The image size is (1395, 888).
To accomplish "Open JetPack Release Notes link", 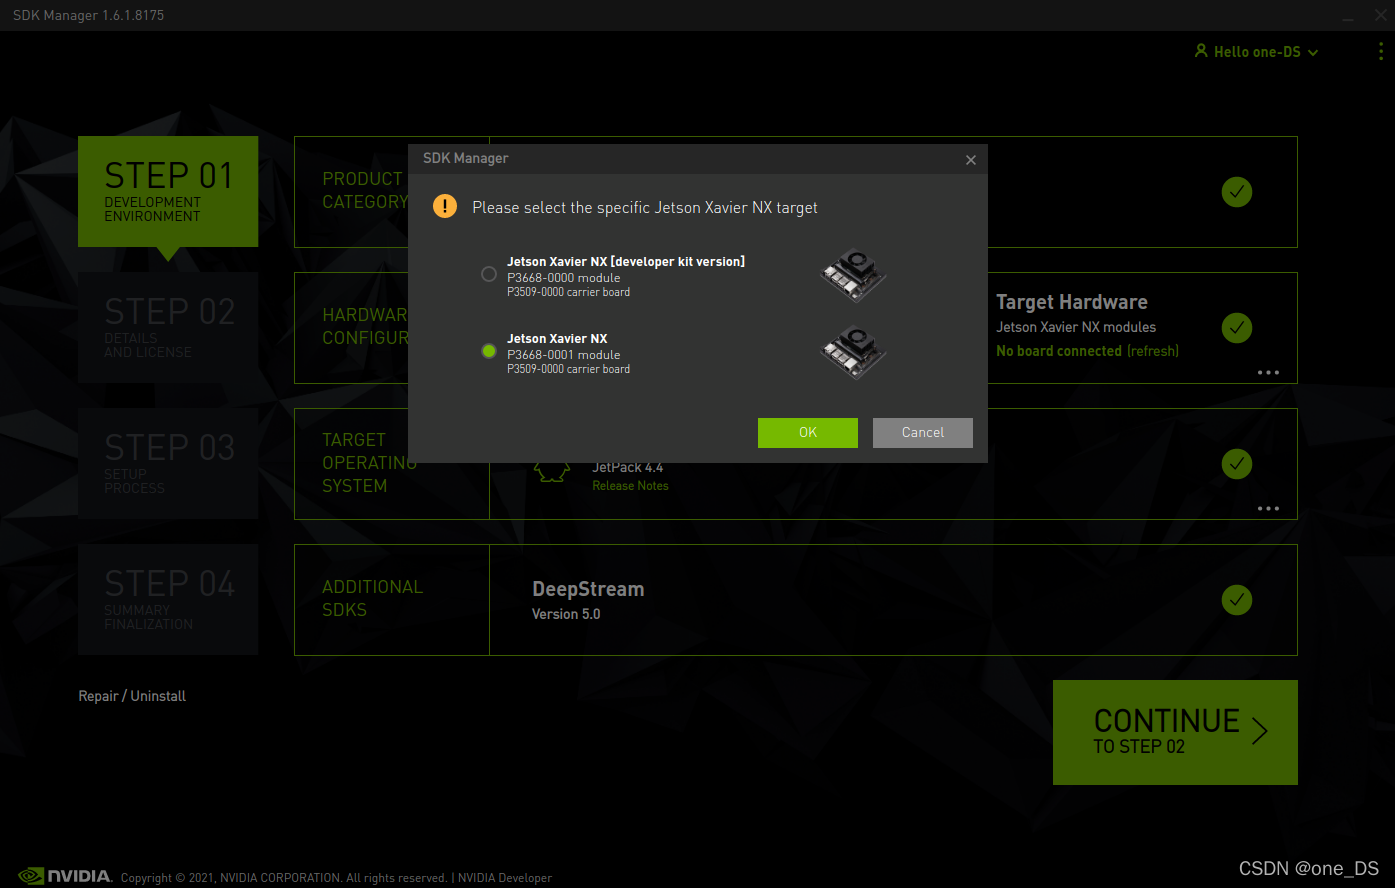I will coord(630,486).
